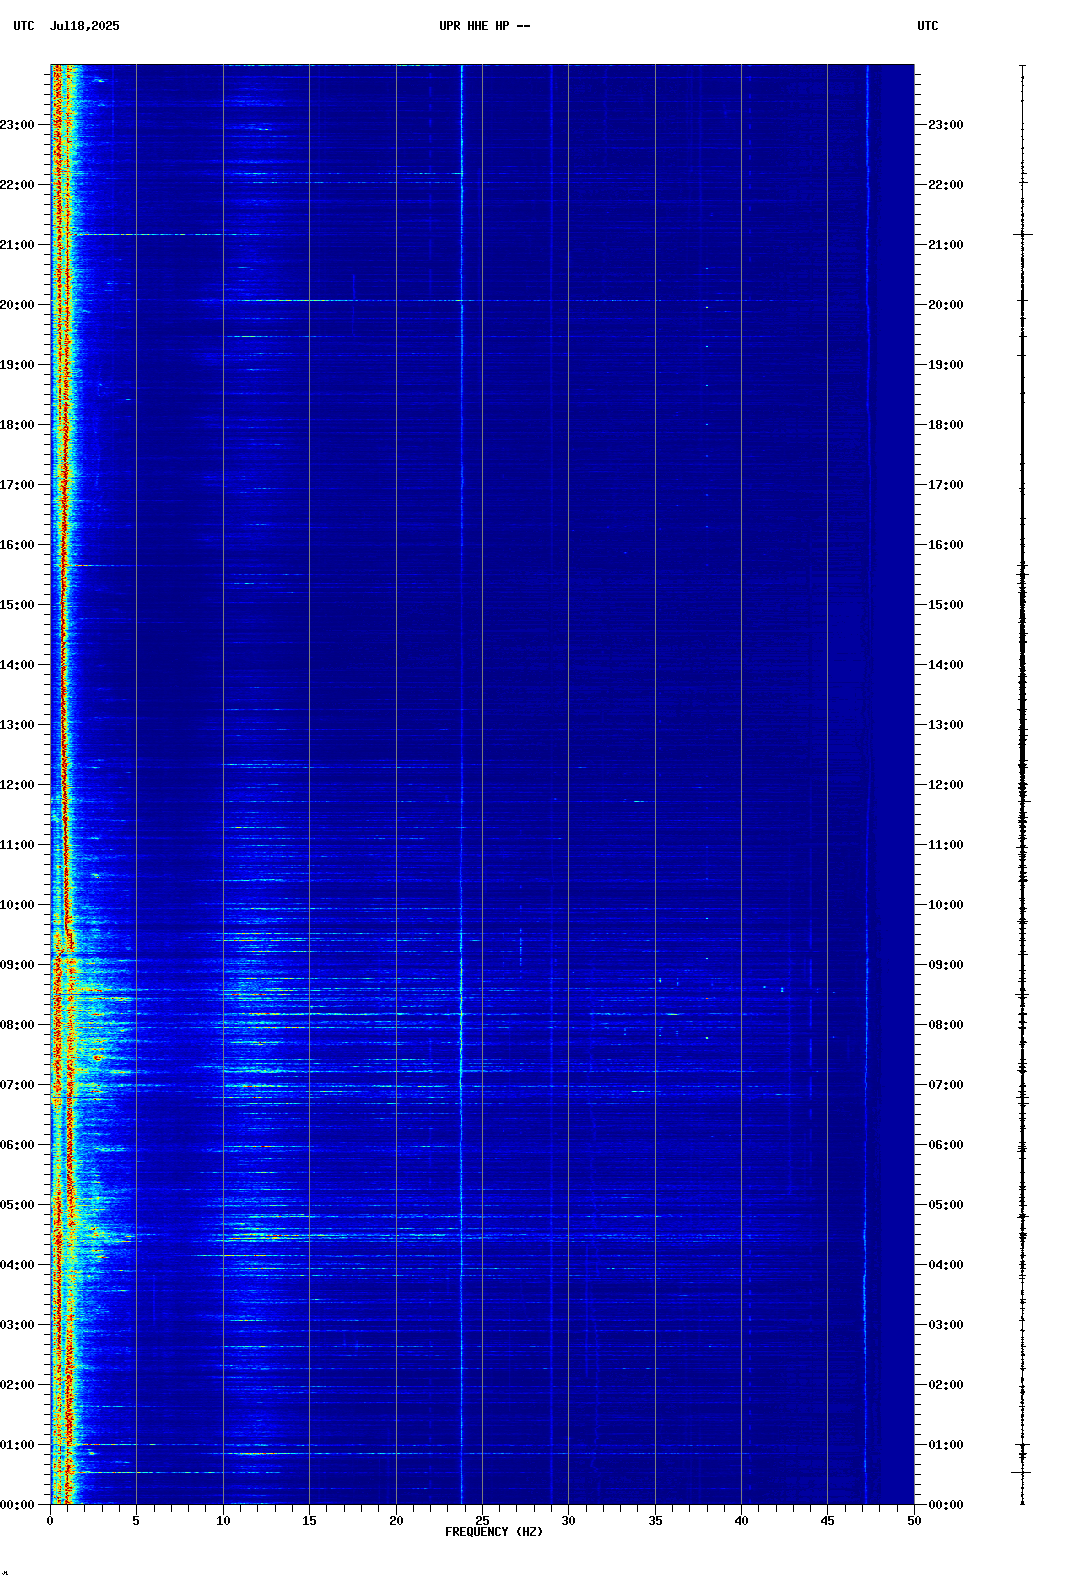
Task: Click the left-axis 10:00 time label
Action: [x=17, y=905]
